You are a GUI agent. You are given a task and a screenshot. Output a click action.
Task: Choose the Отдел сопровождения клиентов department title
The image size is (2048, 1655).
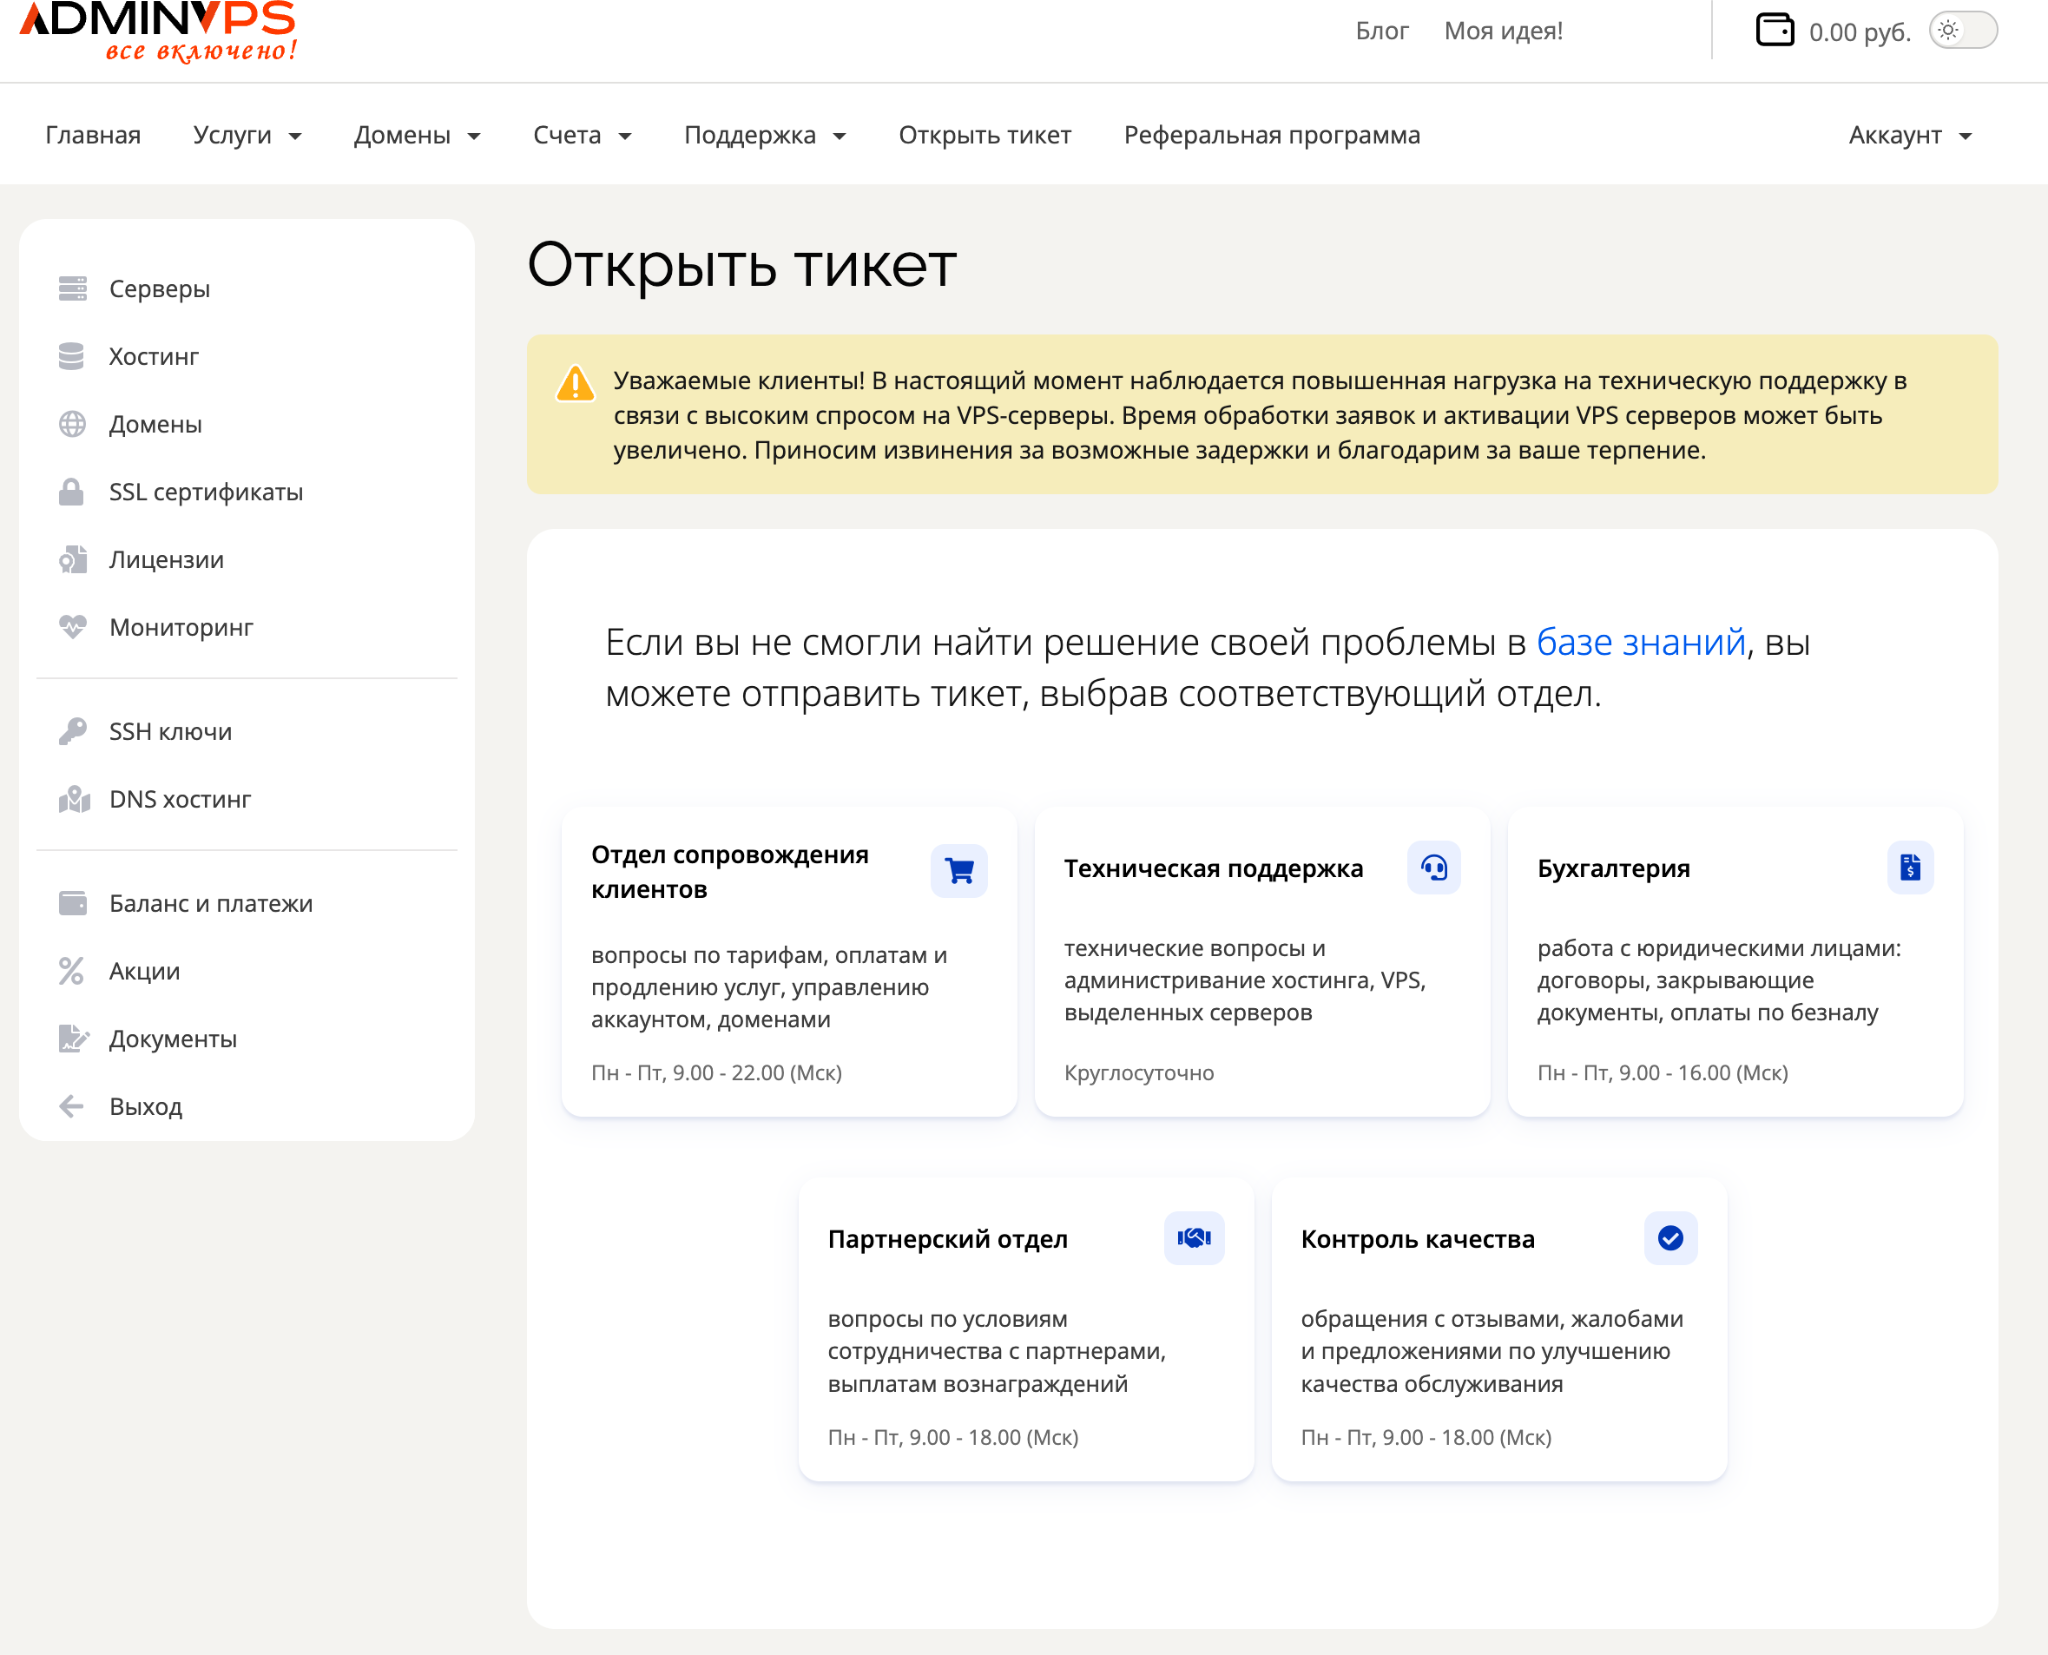[730, 871]
